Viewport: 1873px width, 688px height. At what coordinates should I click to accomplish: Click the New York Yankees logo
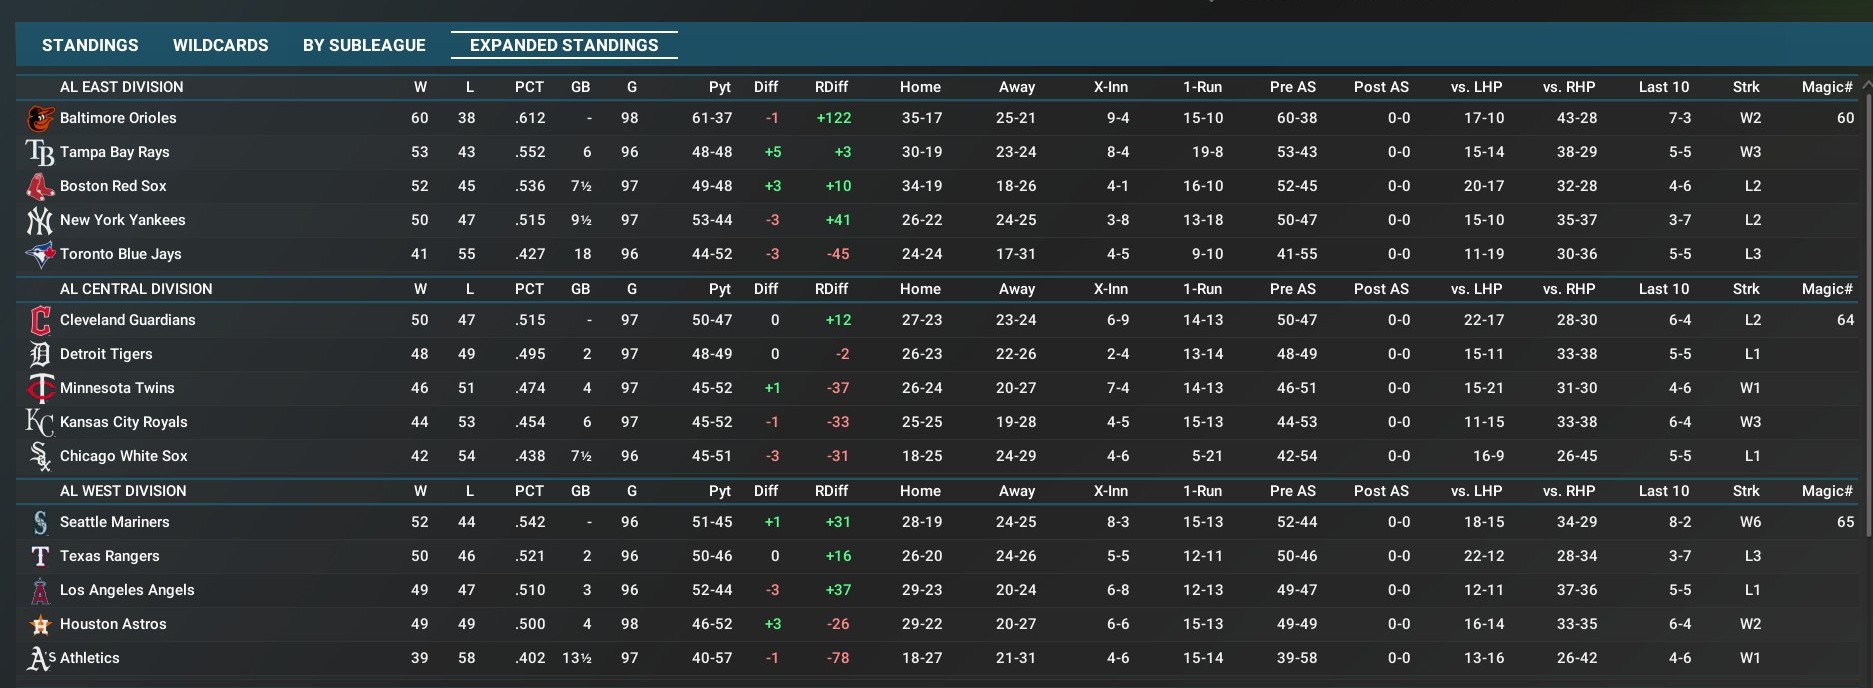point(40,221)
